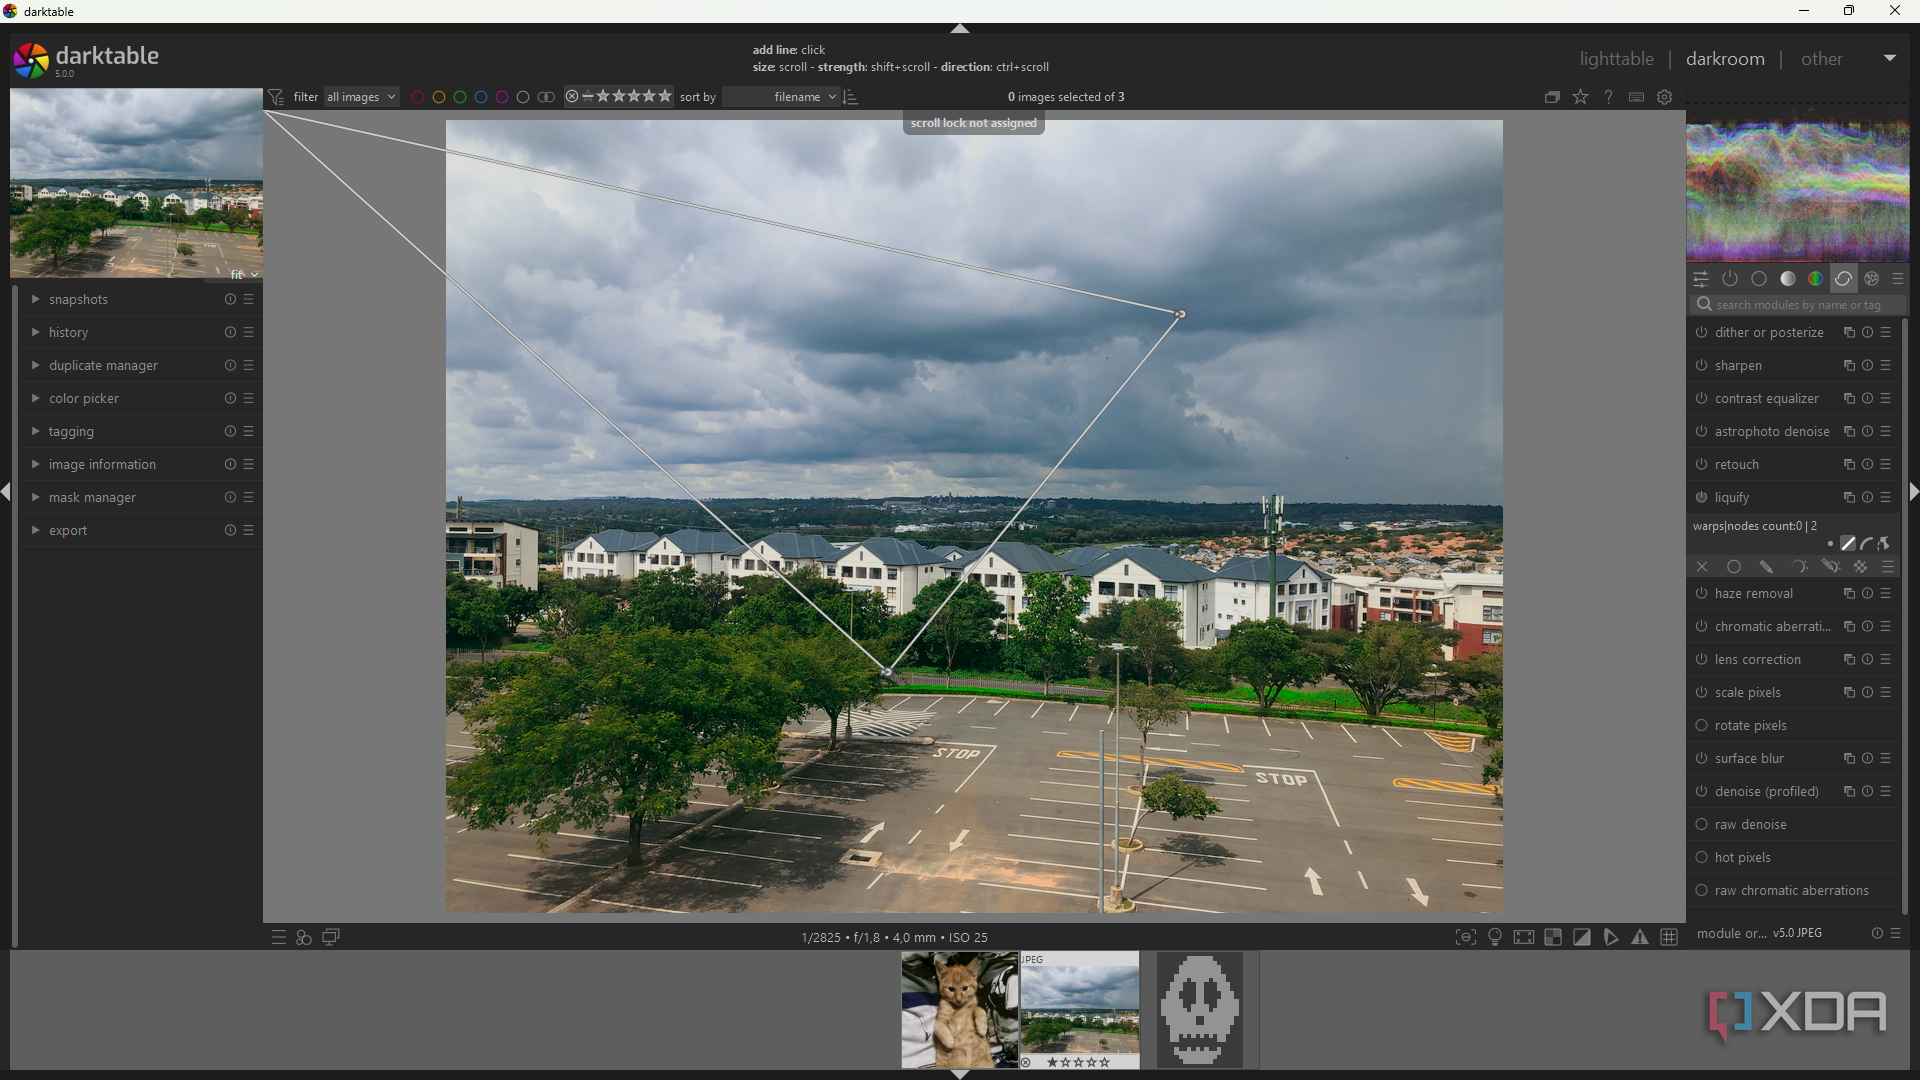
Task: Choose uniform mask blending
Action: (x=1734, y=567)
